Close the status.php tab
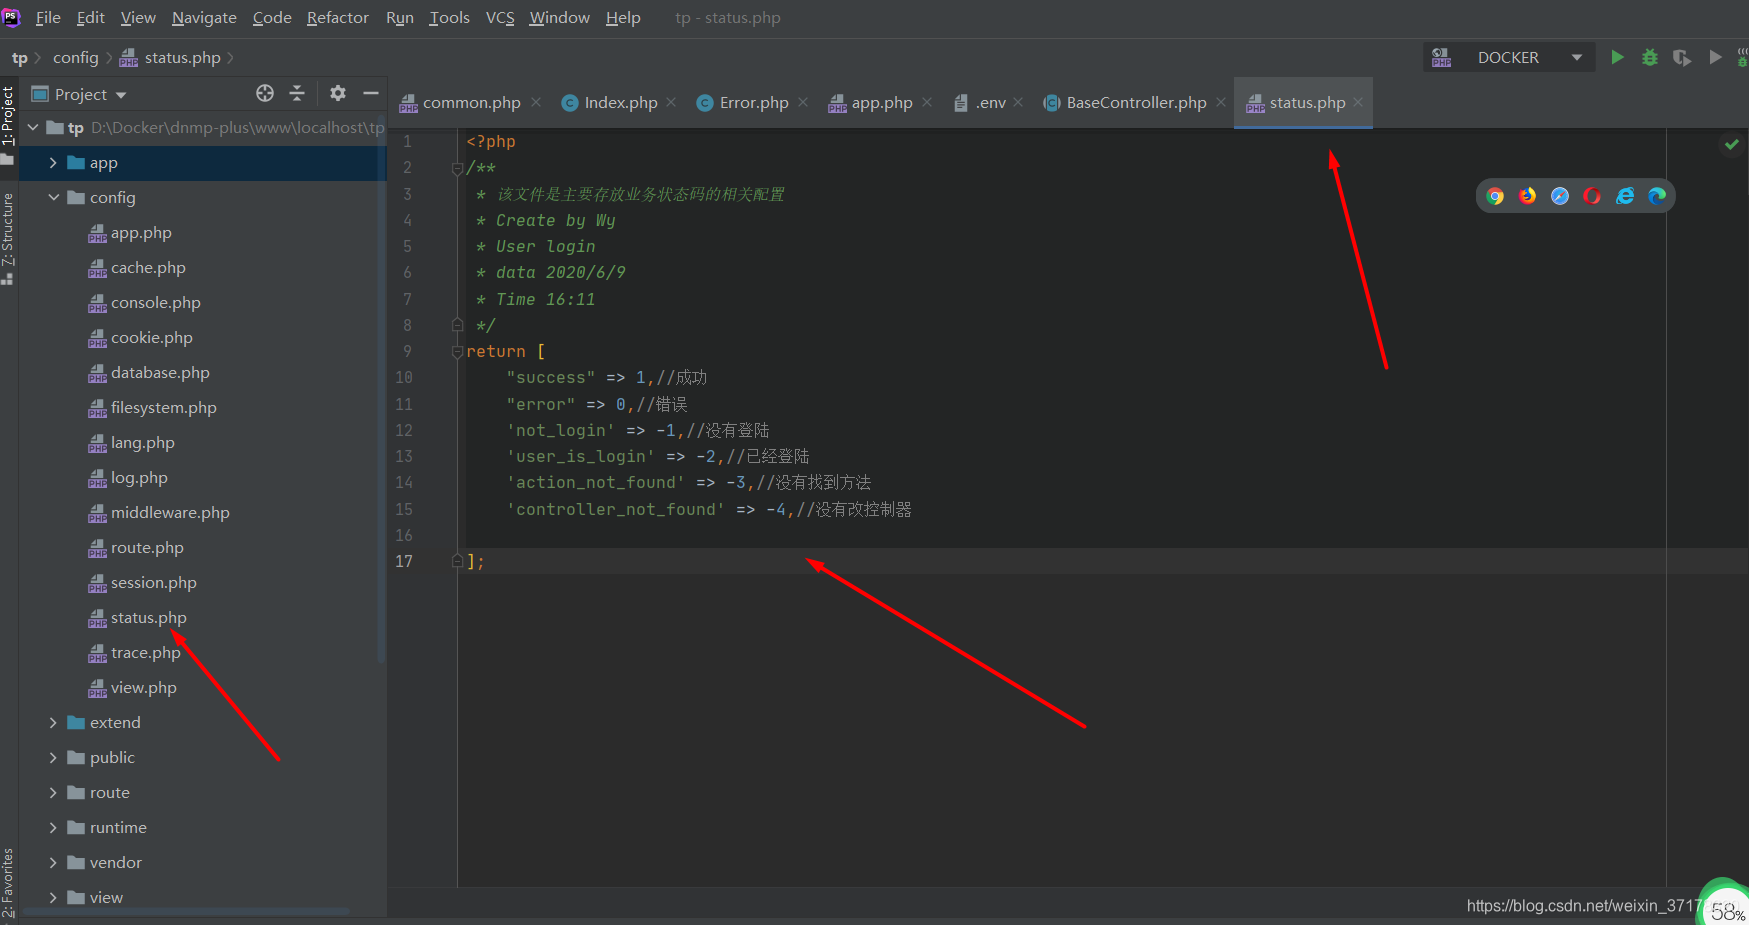 (1358, 102)
